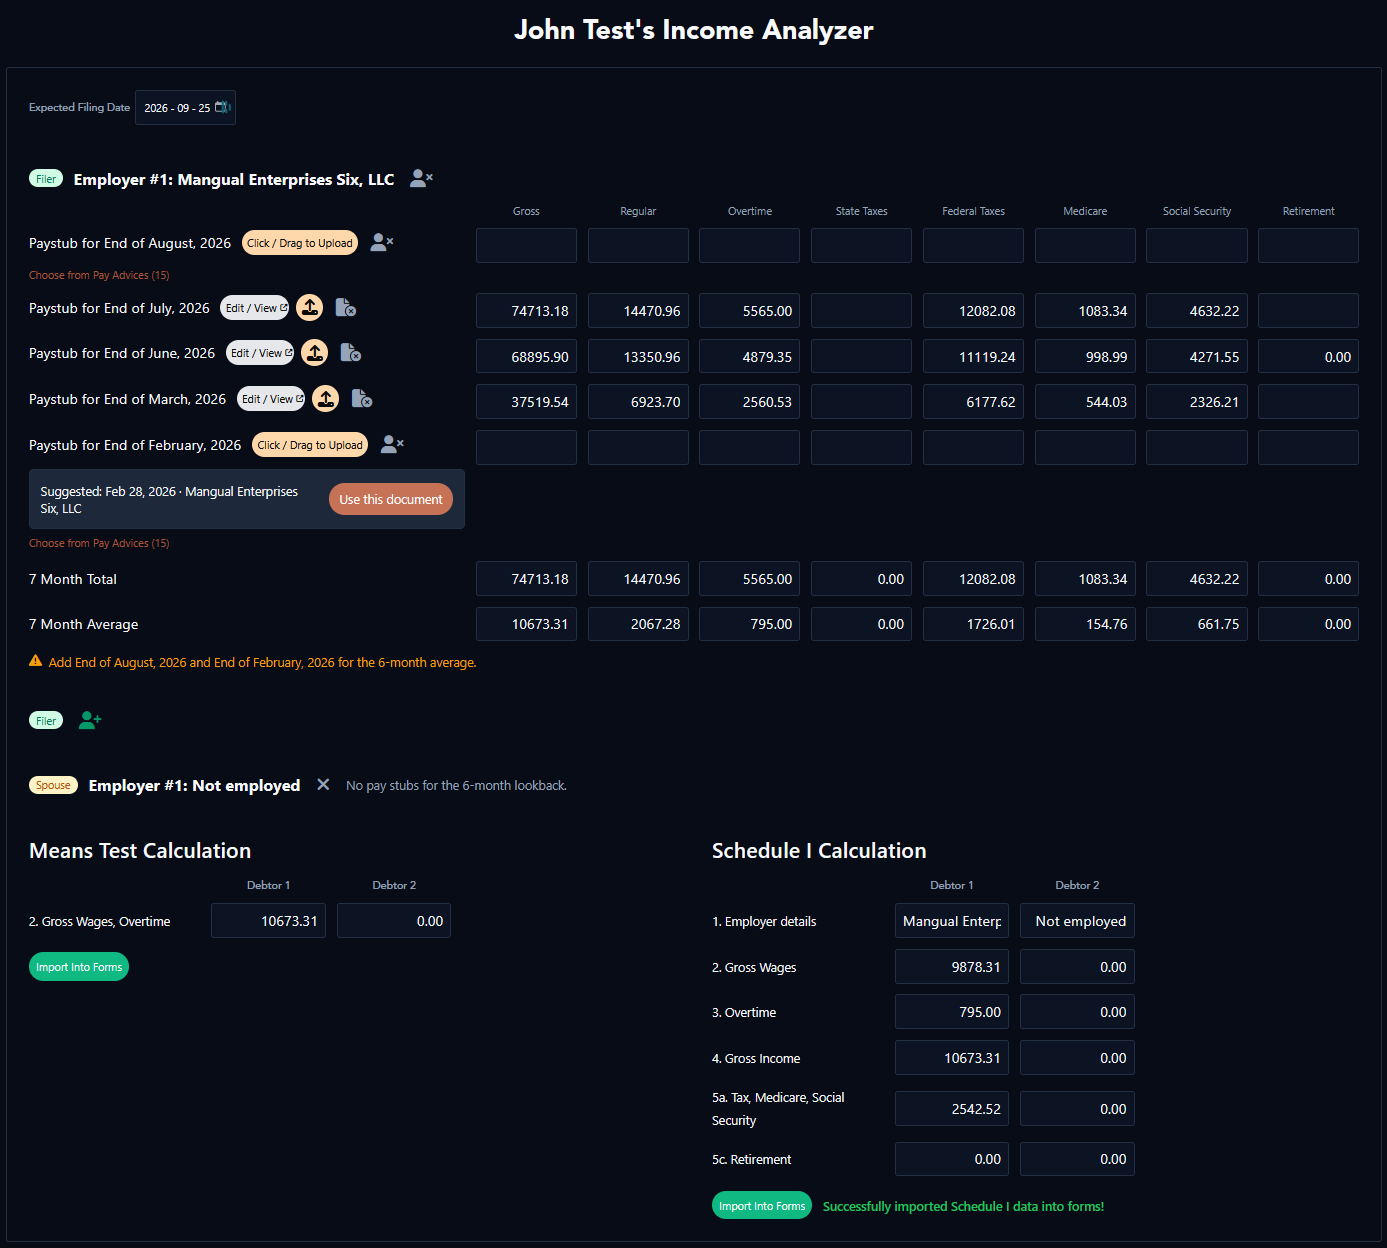1387x1248 pixels.
Task: Click Schedule I Debtor 2 Not employed field
Action: tap(1077, 921)
